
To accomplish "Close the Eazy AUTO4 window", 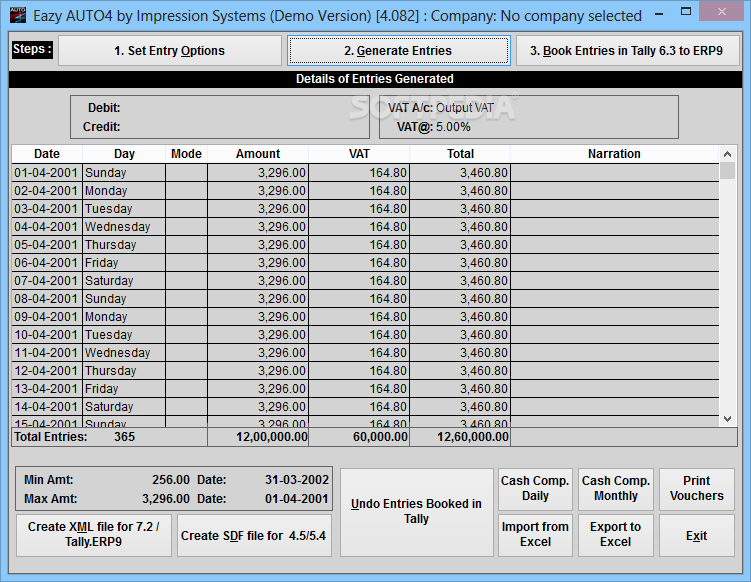I will click(722, 12).
